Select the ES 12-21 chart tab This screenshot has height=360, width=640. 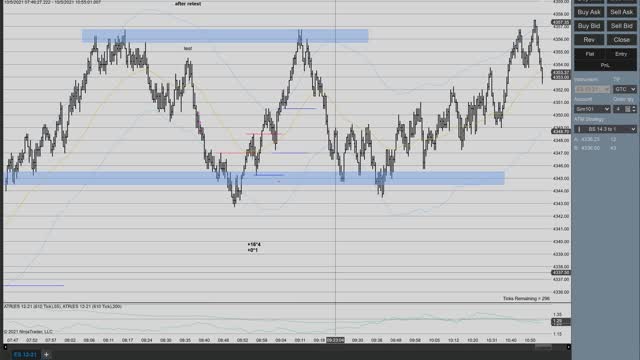[25, 355]
